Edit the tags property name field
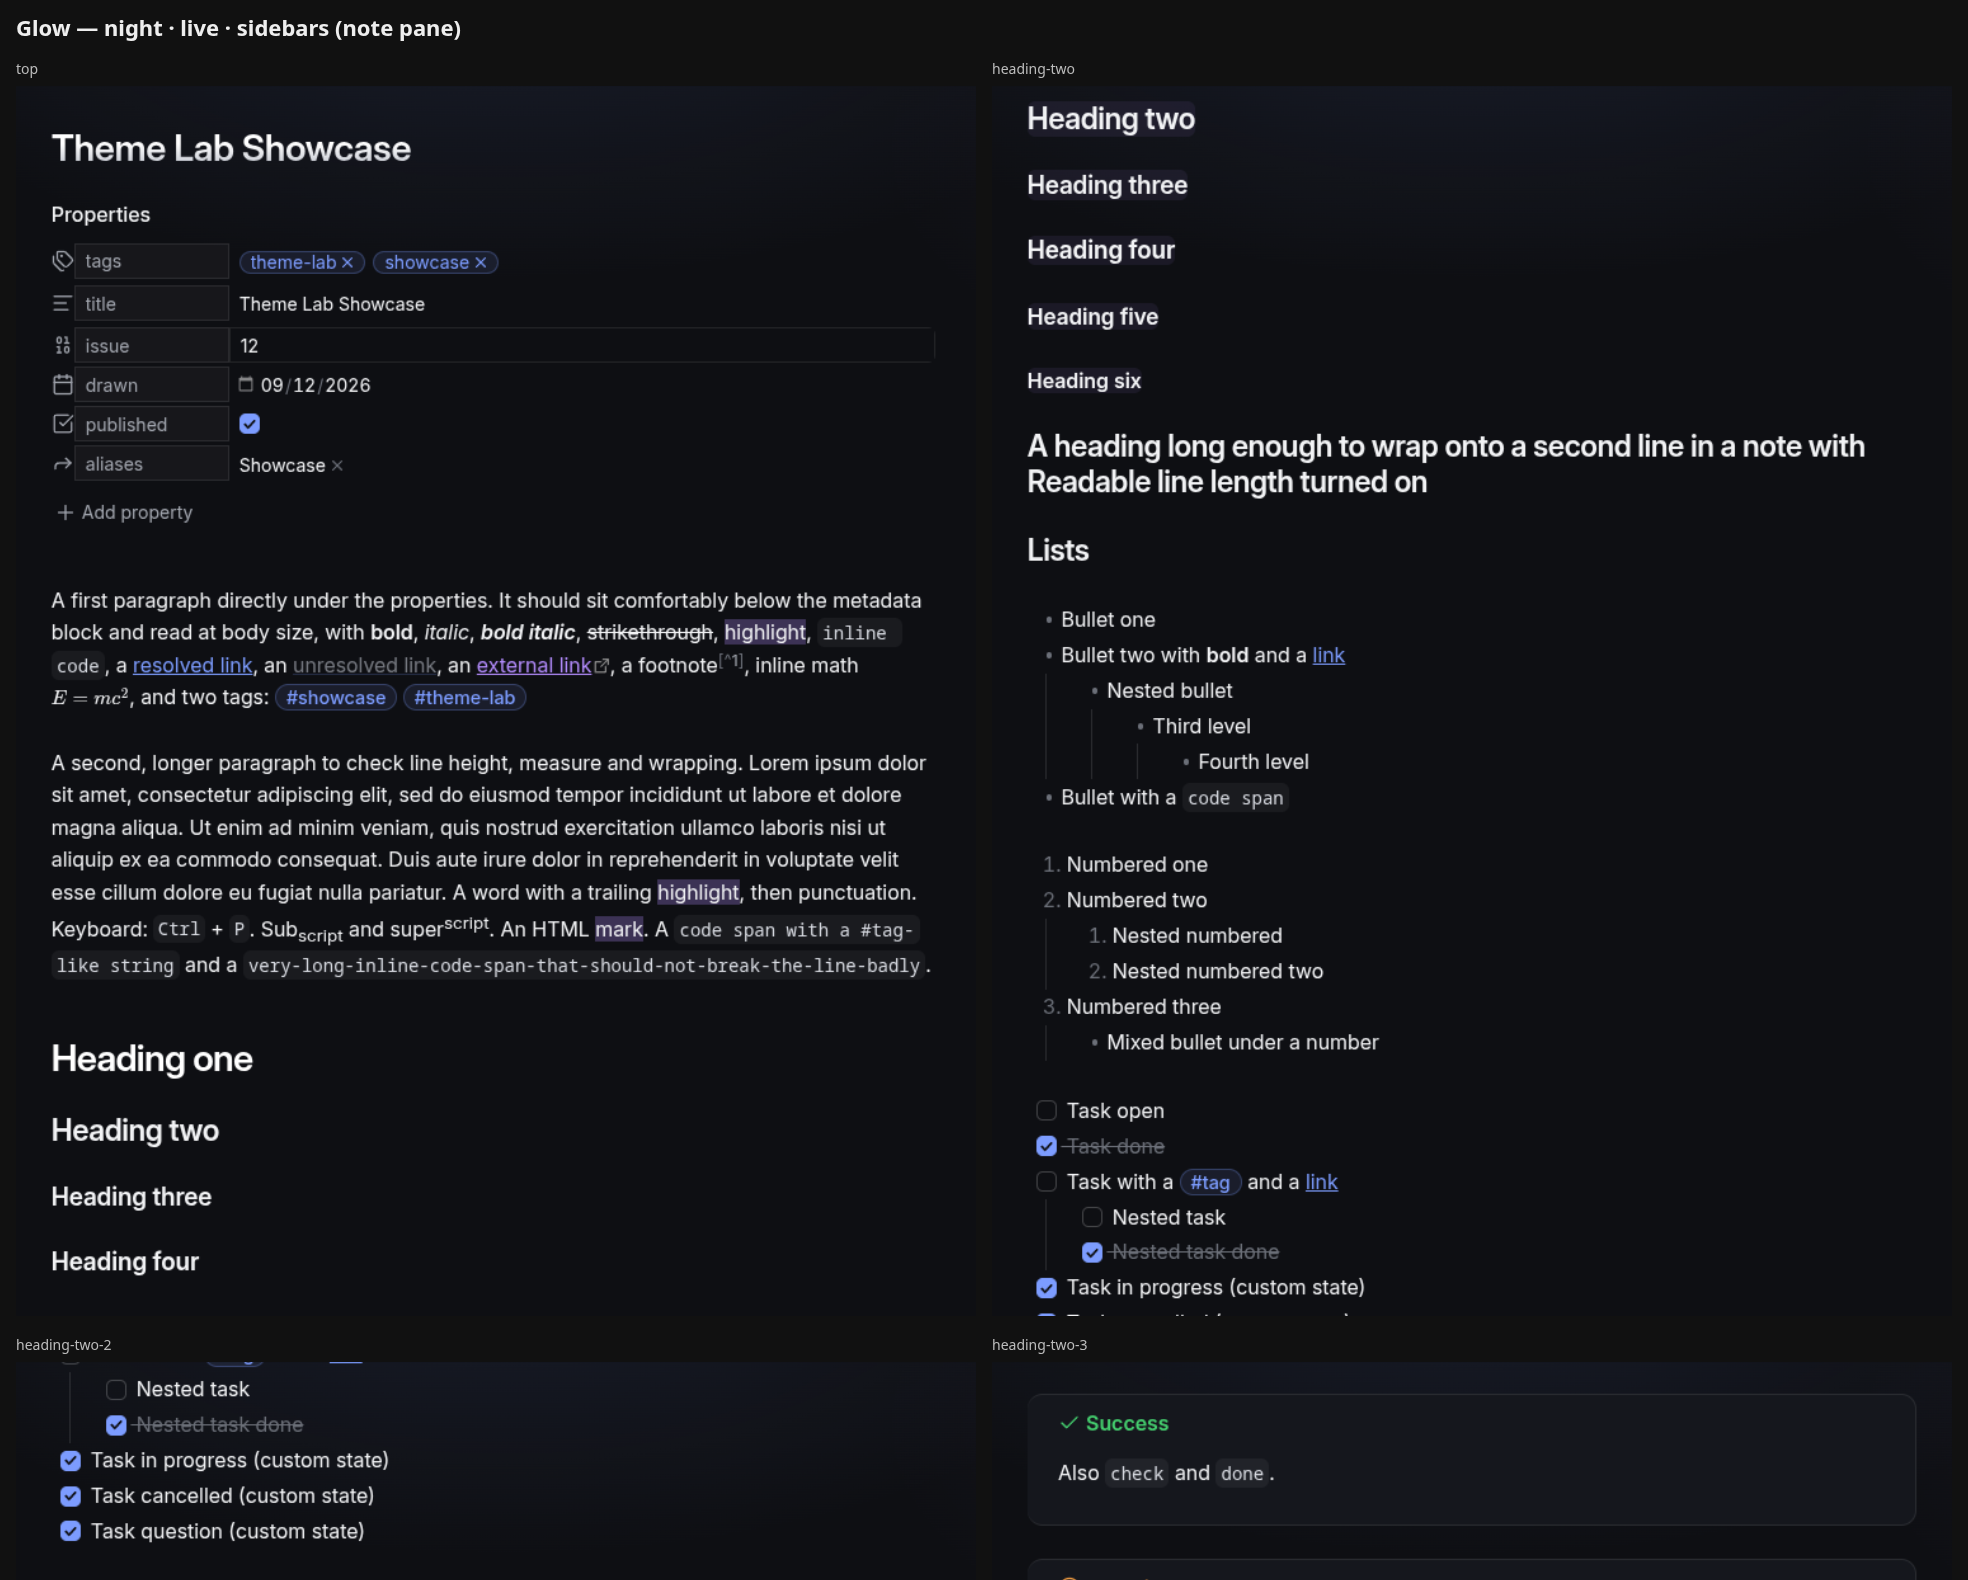 [152, 261]
